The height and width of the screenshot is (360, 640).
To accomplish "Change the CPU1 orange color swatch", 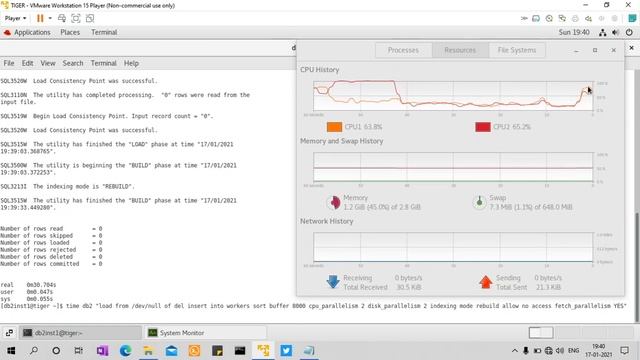I will pyautogui.click(x=334, y=127).
